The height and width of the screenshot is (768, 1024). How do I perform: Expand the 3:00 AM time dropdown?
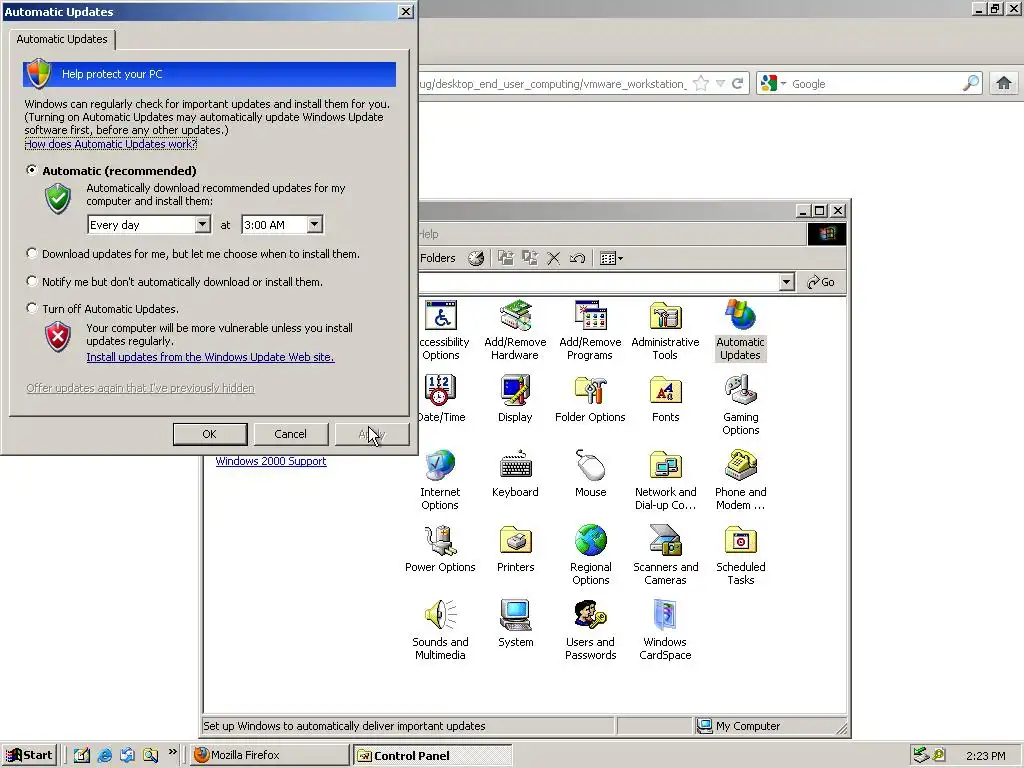314,225
